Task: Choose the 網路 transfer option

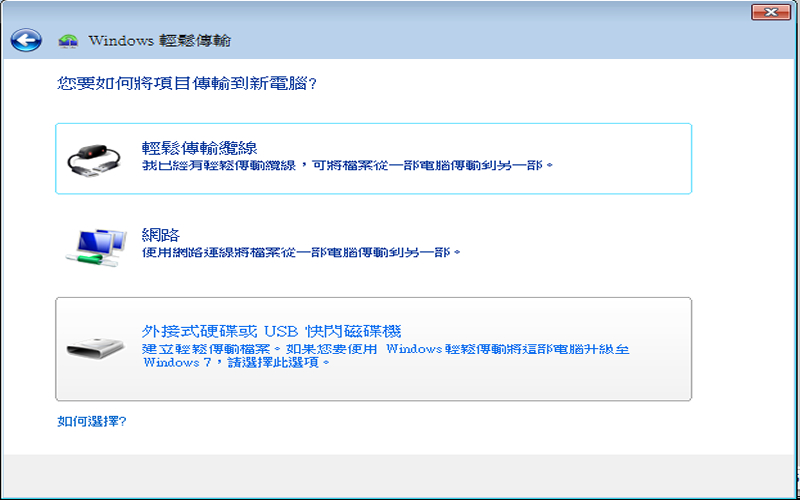Action: tap(373, 246)
